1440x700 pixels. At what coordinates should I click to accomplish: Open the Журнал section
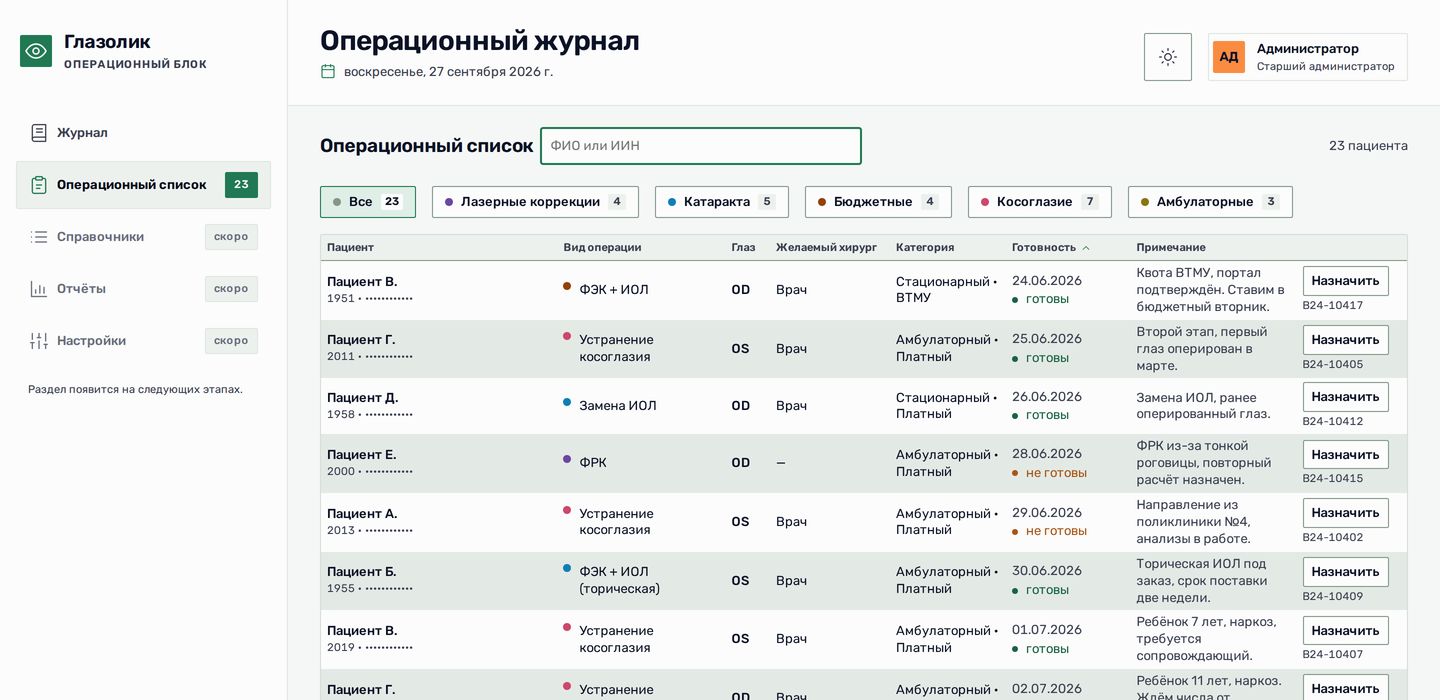pos(143,133)
